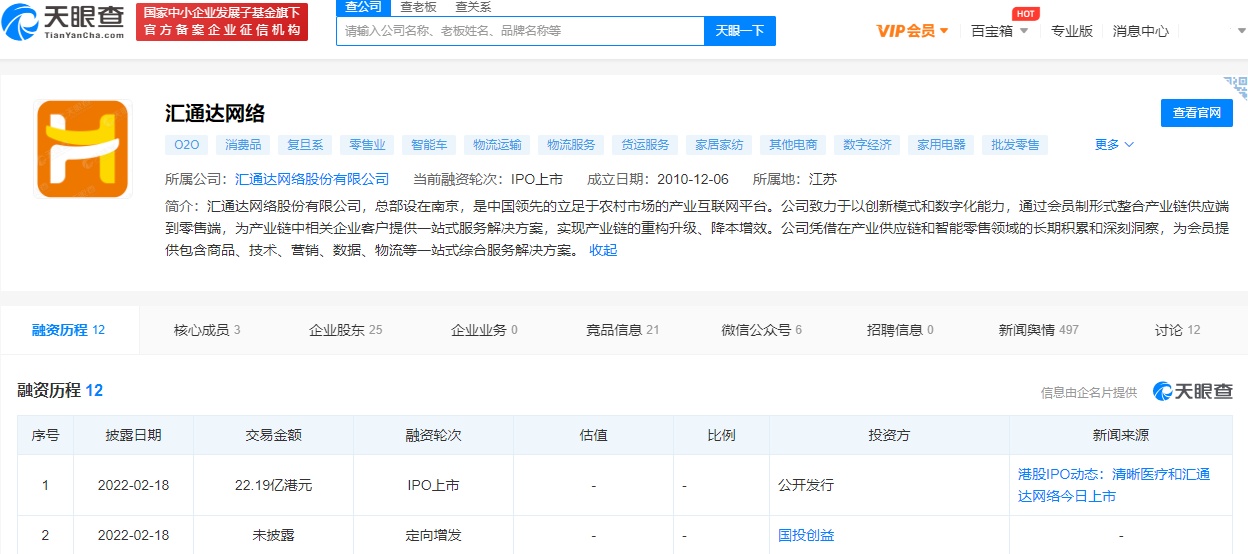Screen dimensions: 1248x554
Task: Click the 交易金额 column header
Action: (273, 435)
